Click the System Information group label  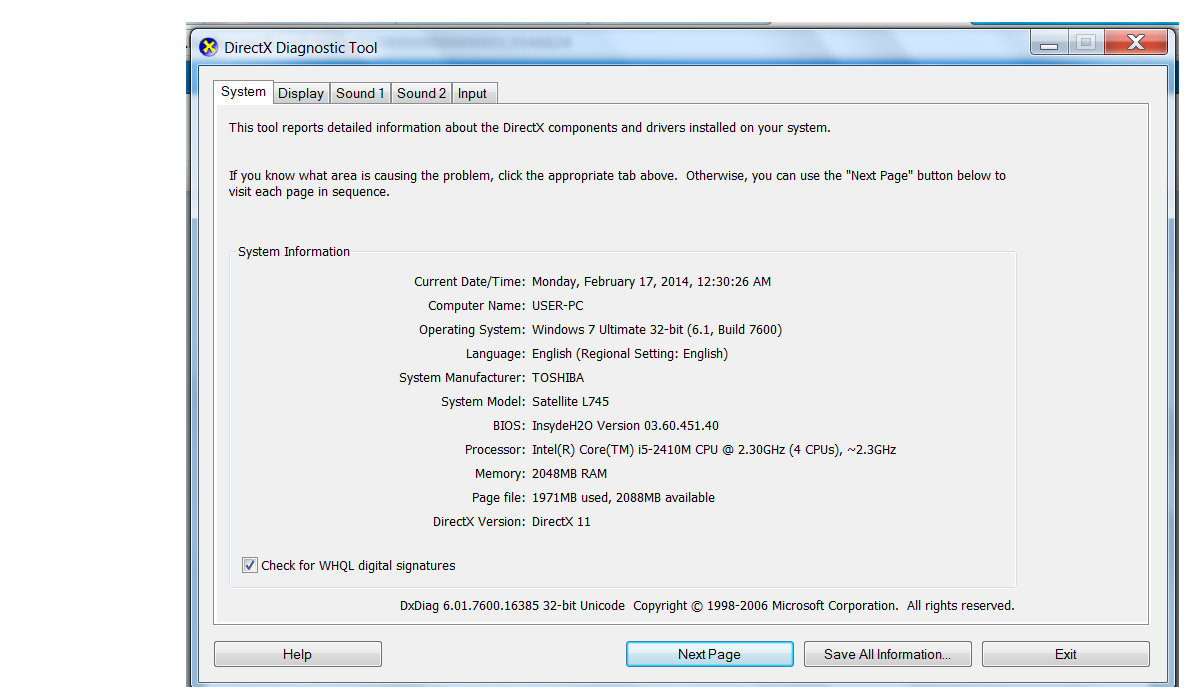tap(294, 252)
